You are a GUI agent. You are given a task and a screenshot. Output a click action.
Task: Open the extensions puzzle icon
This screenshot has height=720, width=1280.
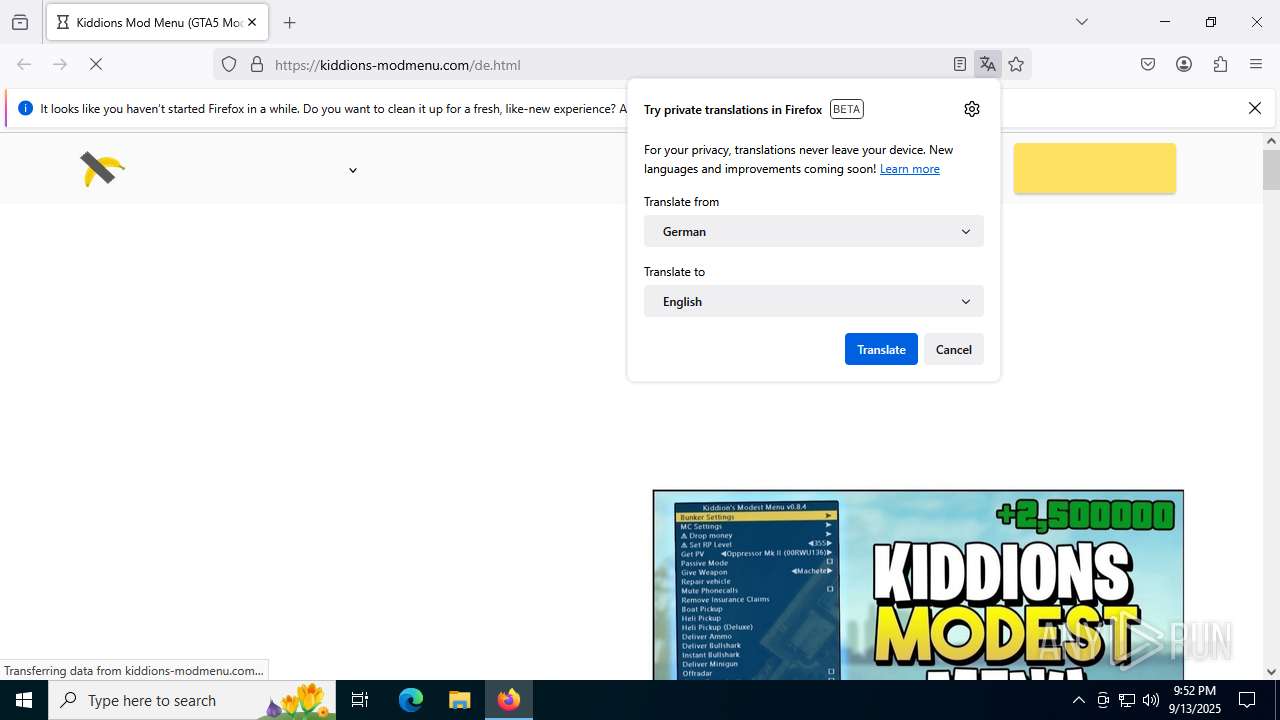1220,64
